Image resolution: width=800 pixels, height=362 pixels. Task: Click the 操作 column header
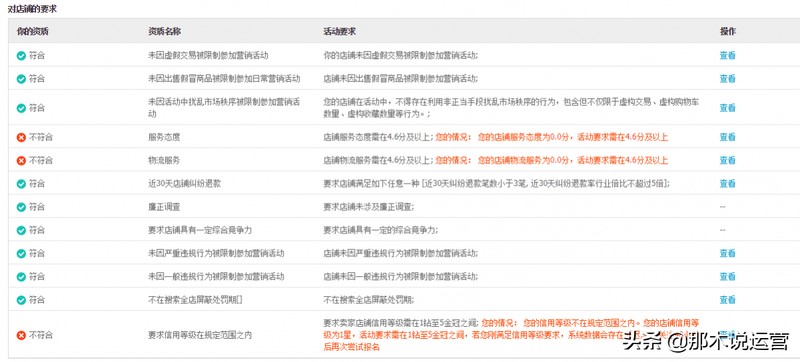click(x=728, y=32)
